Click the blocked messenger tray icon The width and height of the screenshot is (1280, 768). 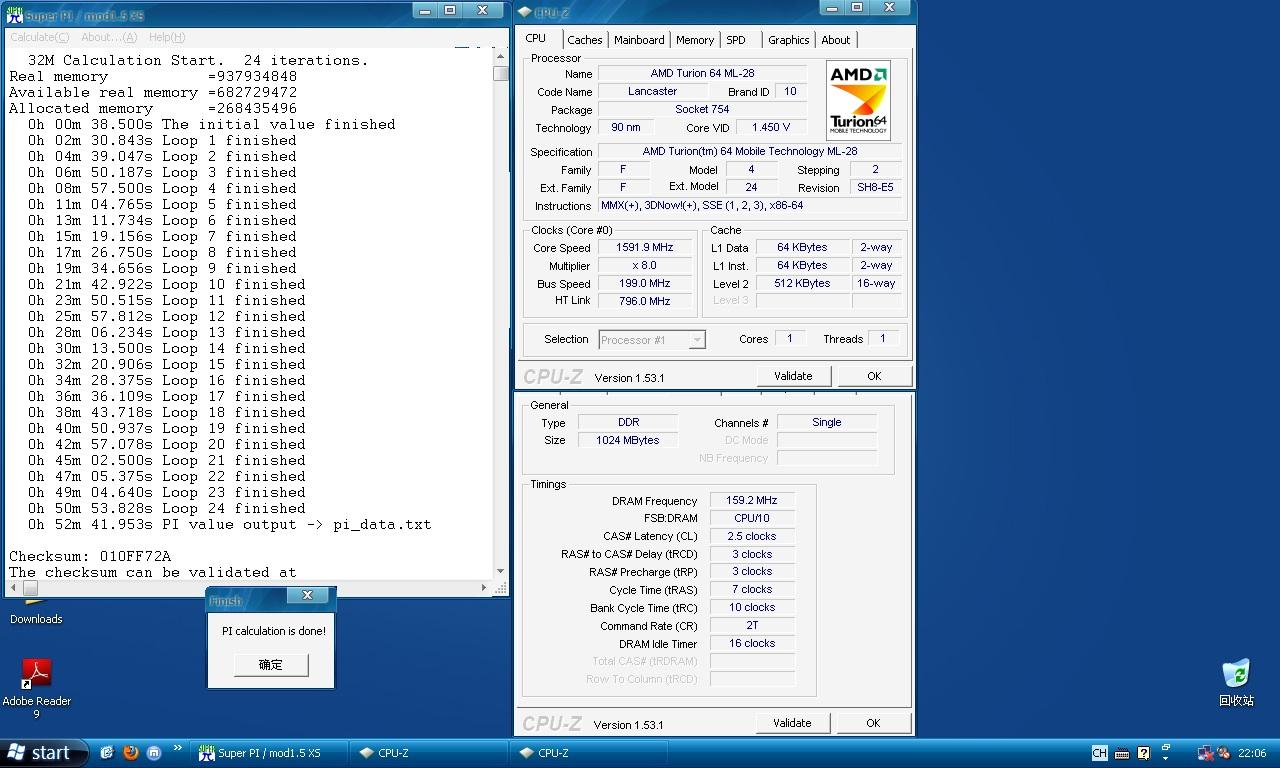coord(1223,753)
